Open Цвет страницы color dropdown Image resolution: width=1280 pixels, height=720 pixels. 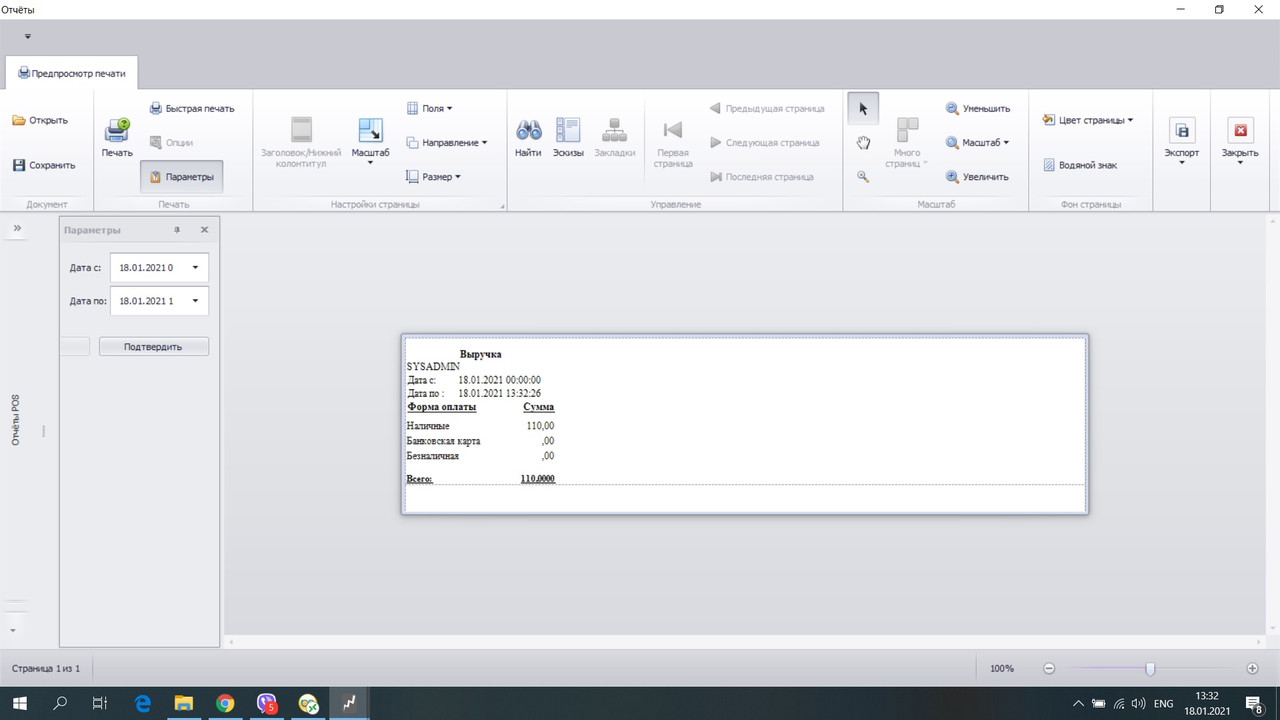tap(1087, 120)
